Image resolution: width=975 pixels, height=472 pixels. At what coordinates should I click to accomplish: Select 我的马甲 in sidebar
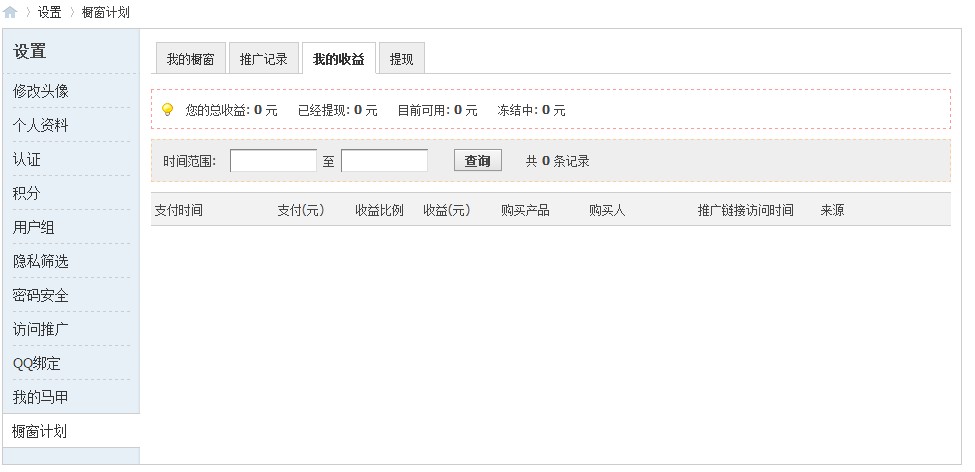click(41, 397)
